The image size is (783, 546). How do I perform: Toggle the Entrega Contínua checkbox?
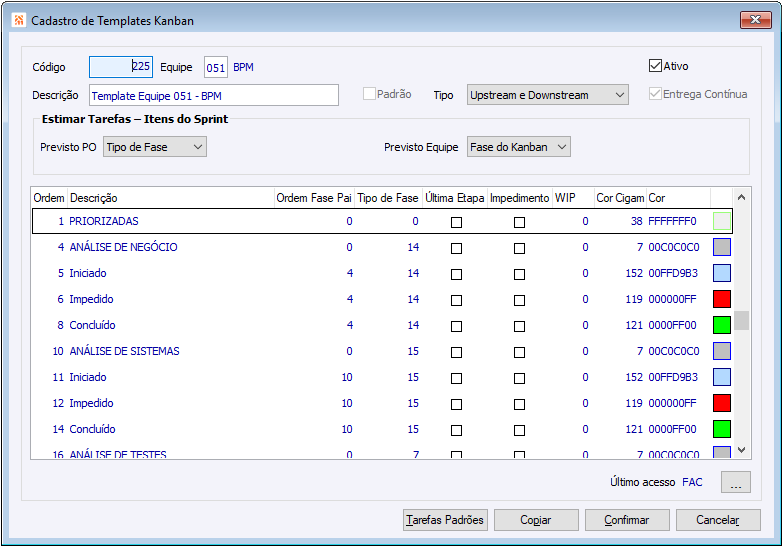(655, 94)
